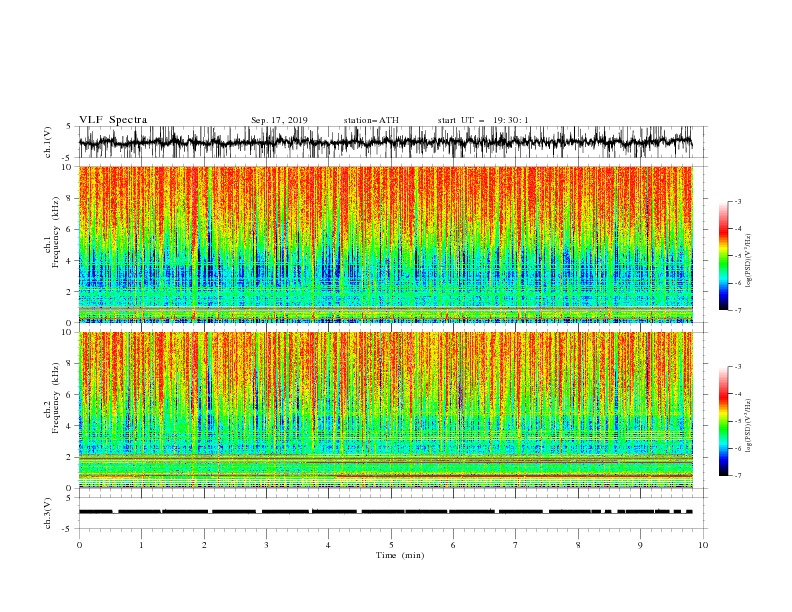Click the "start UT = 19:30:1" text
The width and height of the screenshot is (792, 612).
tap(483, 120)
